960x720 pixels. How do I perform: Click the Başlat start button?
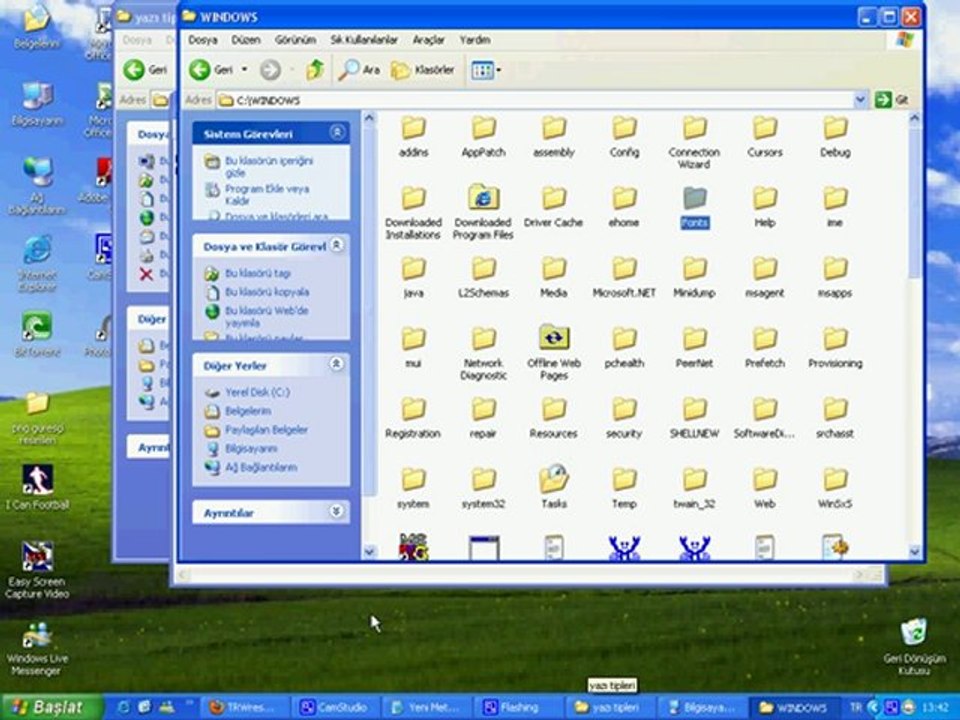tap(51, 707)
